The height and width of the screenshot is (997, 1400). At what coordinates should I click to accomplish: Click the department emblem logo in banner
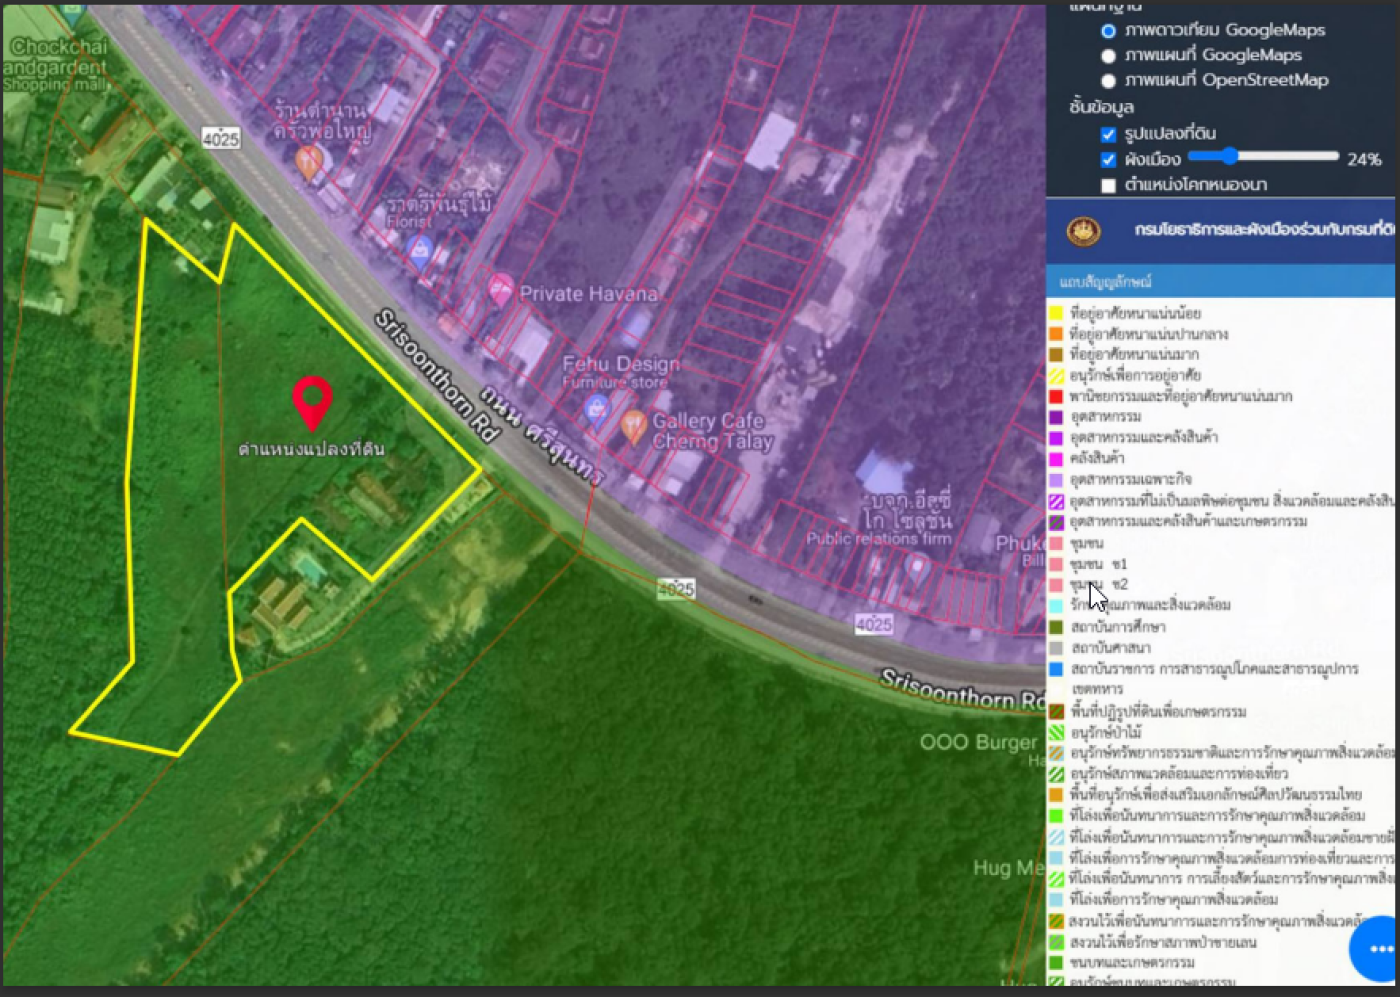[1083, 231]
